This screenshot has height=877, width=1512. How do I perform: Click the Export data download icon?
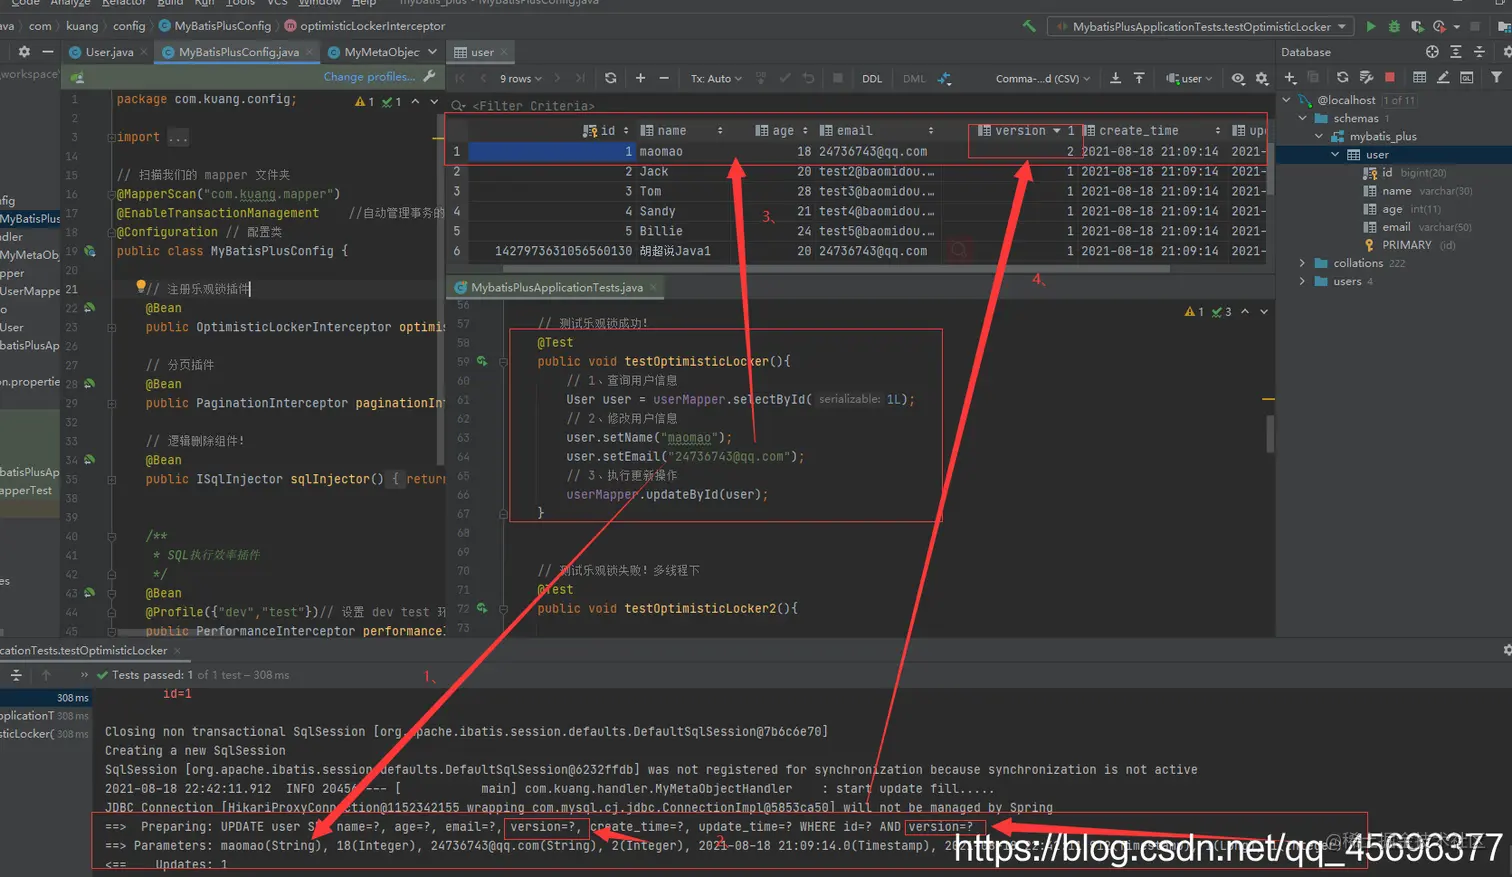tap(1115, 78)
